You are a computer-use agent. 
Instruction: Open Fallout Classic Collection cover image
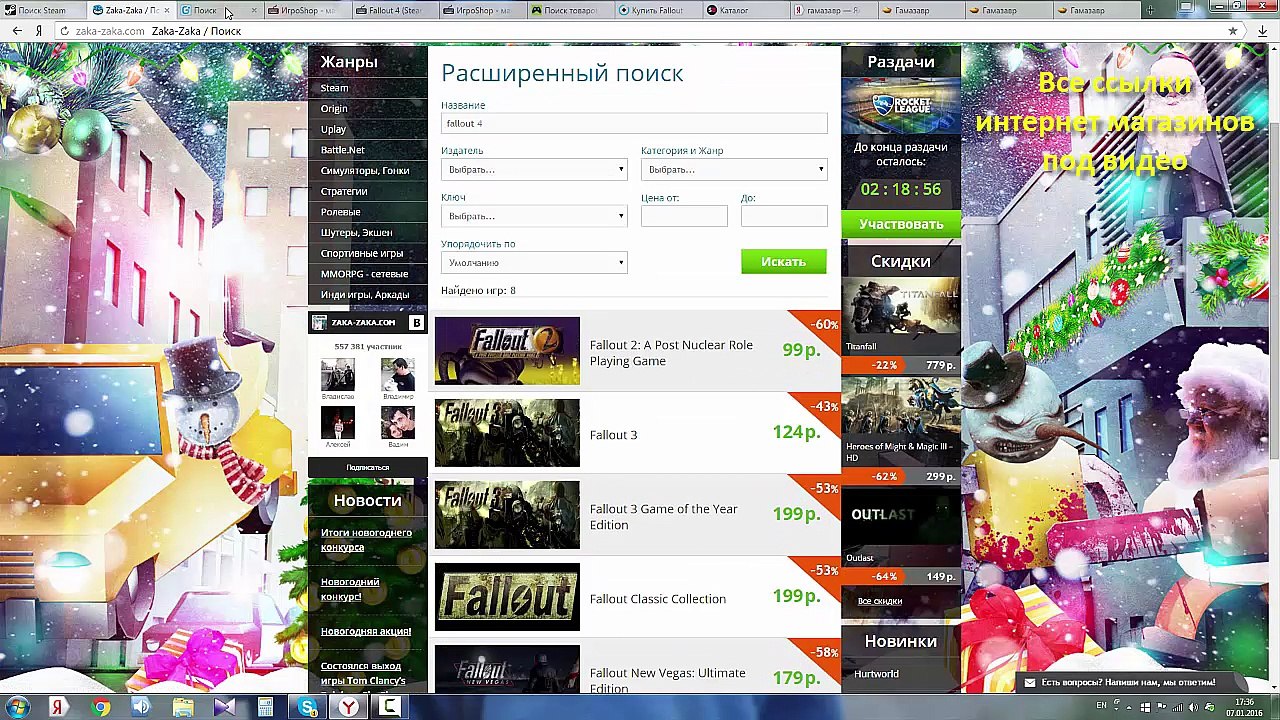coord(507,597)
